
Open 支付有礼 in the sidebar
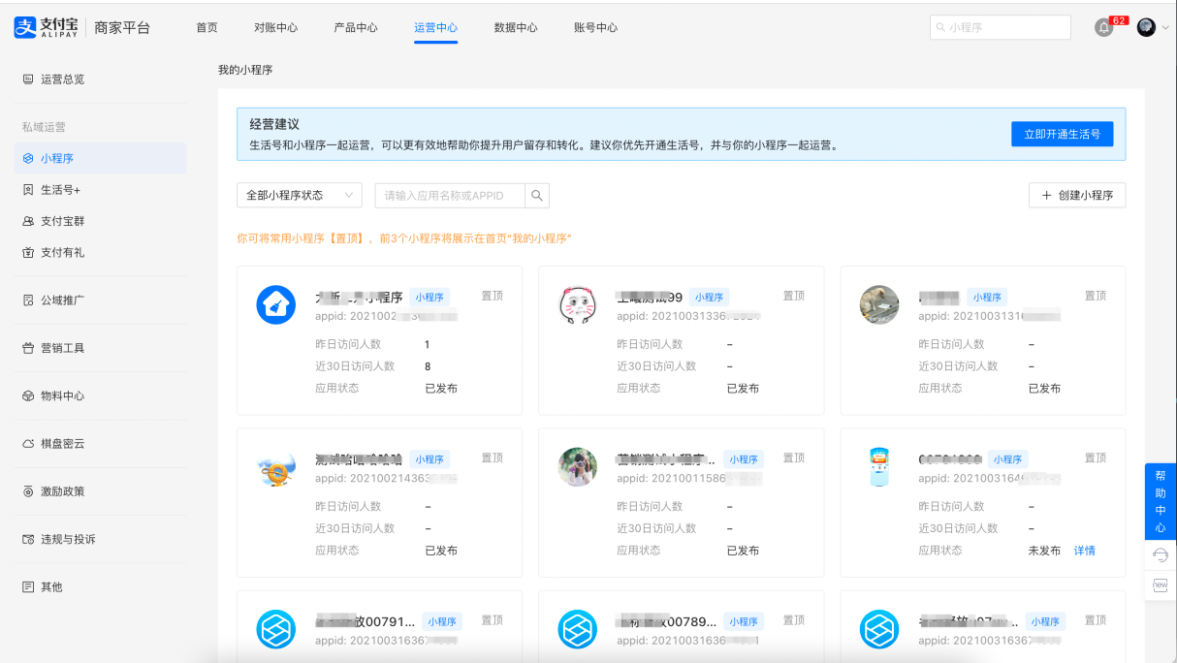tap(63, 252)
